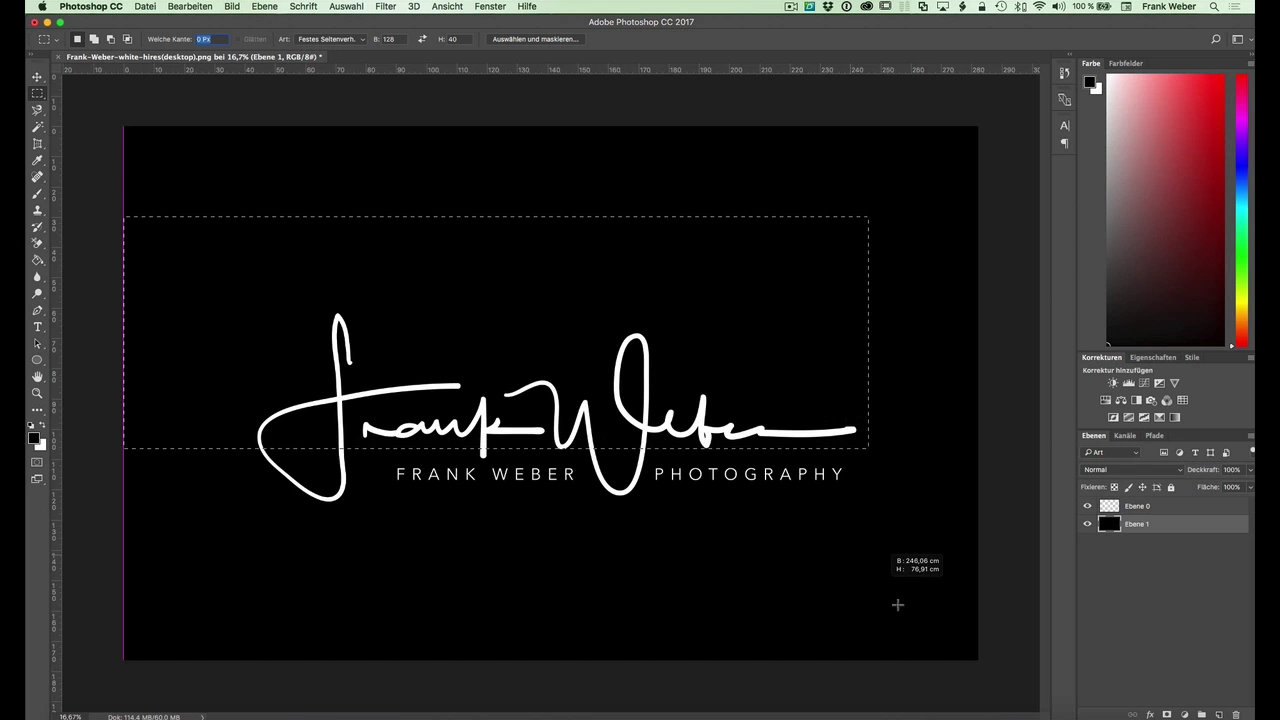The image size is (1280, 720).
Task: Click in the vertical hue slider strip
Action: pyautogui.click(x=1241, y=210)
